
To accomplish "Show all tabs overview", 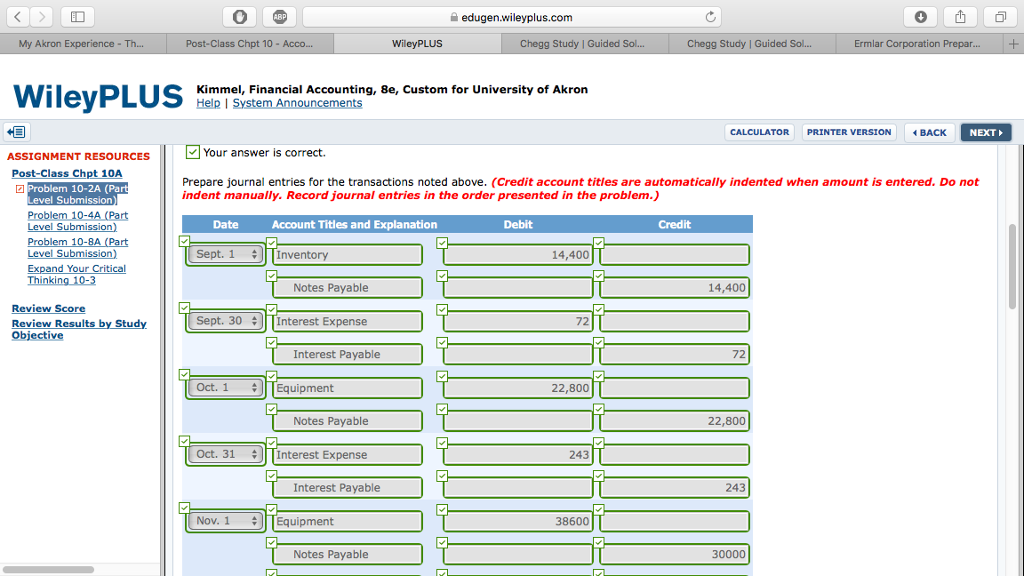I will [1000, 17].
